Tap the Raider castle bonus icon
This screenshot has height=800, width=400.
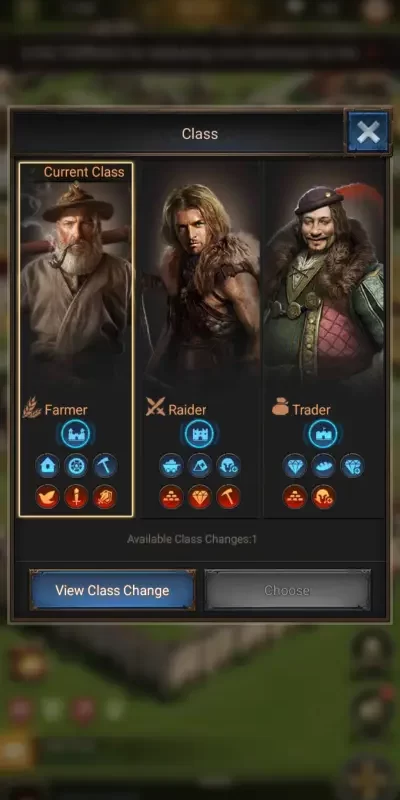pyautogui.click(x=199, y=434)
